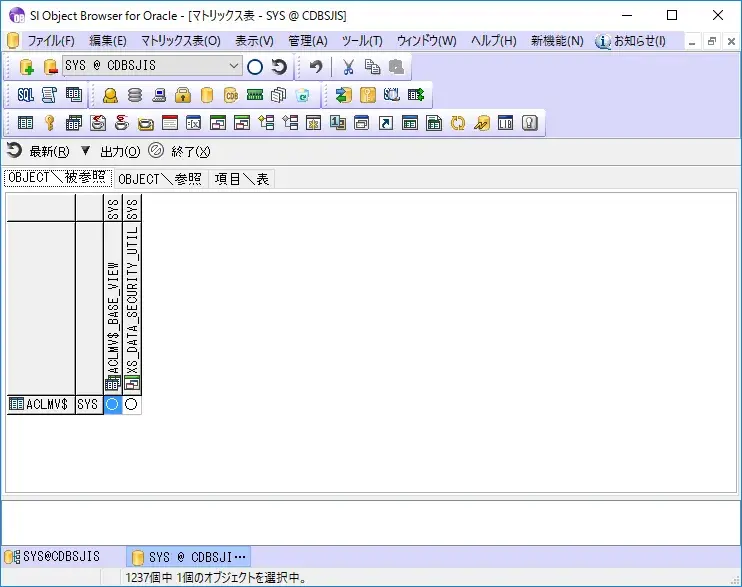Screen dimensions: 742x587
Task: Select the ACLMV$_BASE_VIEW matrix circle cell
Action: [x=113, y=405]
